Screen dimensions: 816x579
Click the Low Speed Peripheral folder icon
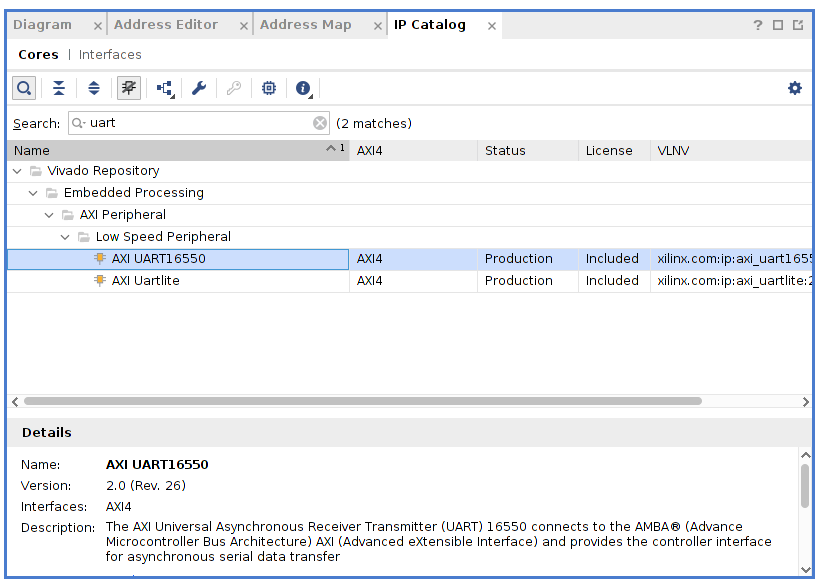(84, 237)
